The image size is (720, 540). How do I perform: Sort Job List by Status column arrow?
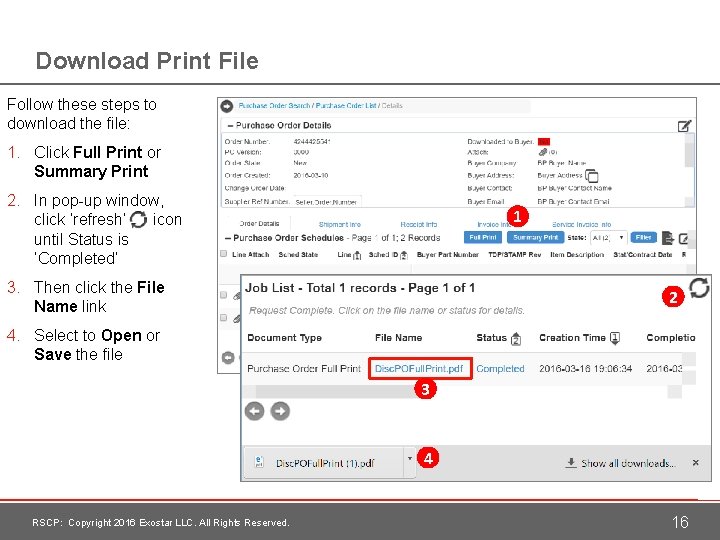516,338
